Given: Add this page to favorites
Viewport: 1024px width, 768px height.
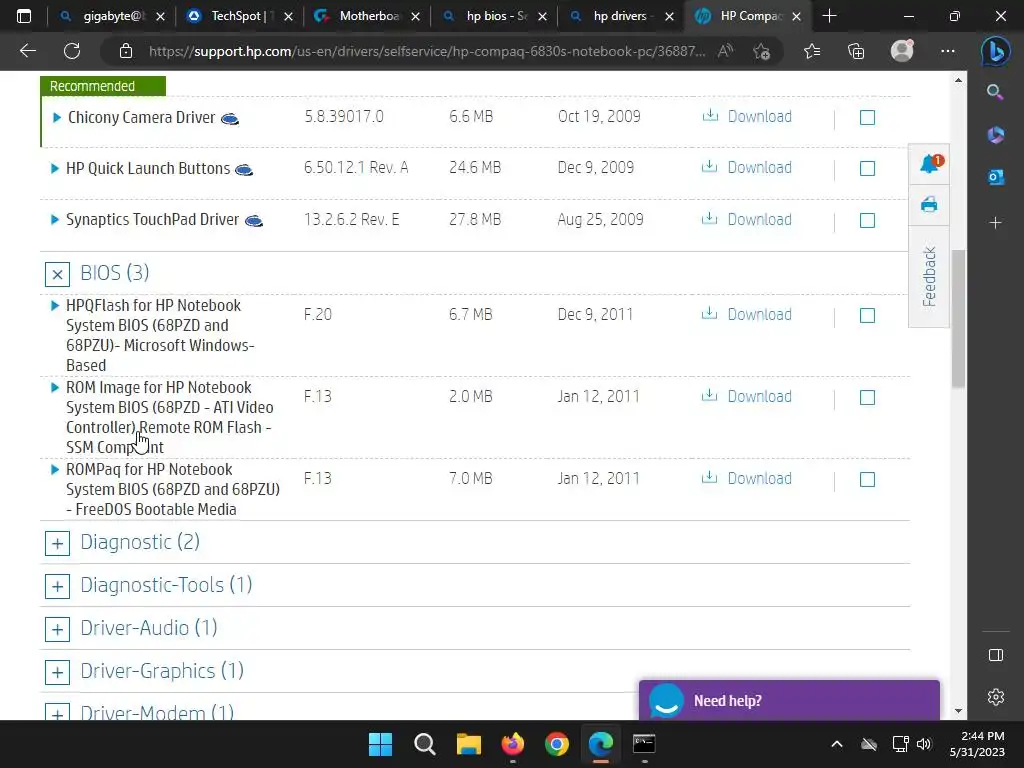Looking at the screenshot, I should point(761,51).
